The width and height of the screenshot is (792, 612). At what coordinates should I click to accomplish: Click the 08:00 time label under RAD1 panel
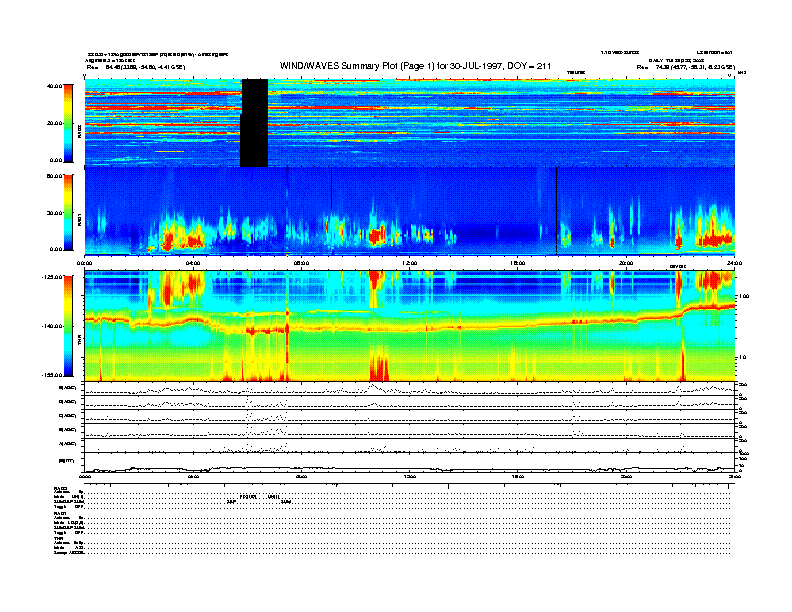point(301,263)
